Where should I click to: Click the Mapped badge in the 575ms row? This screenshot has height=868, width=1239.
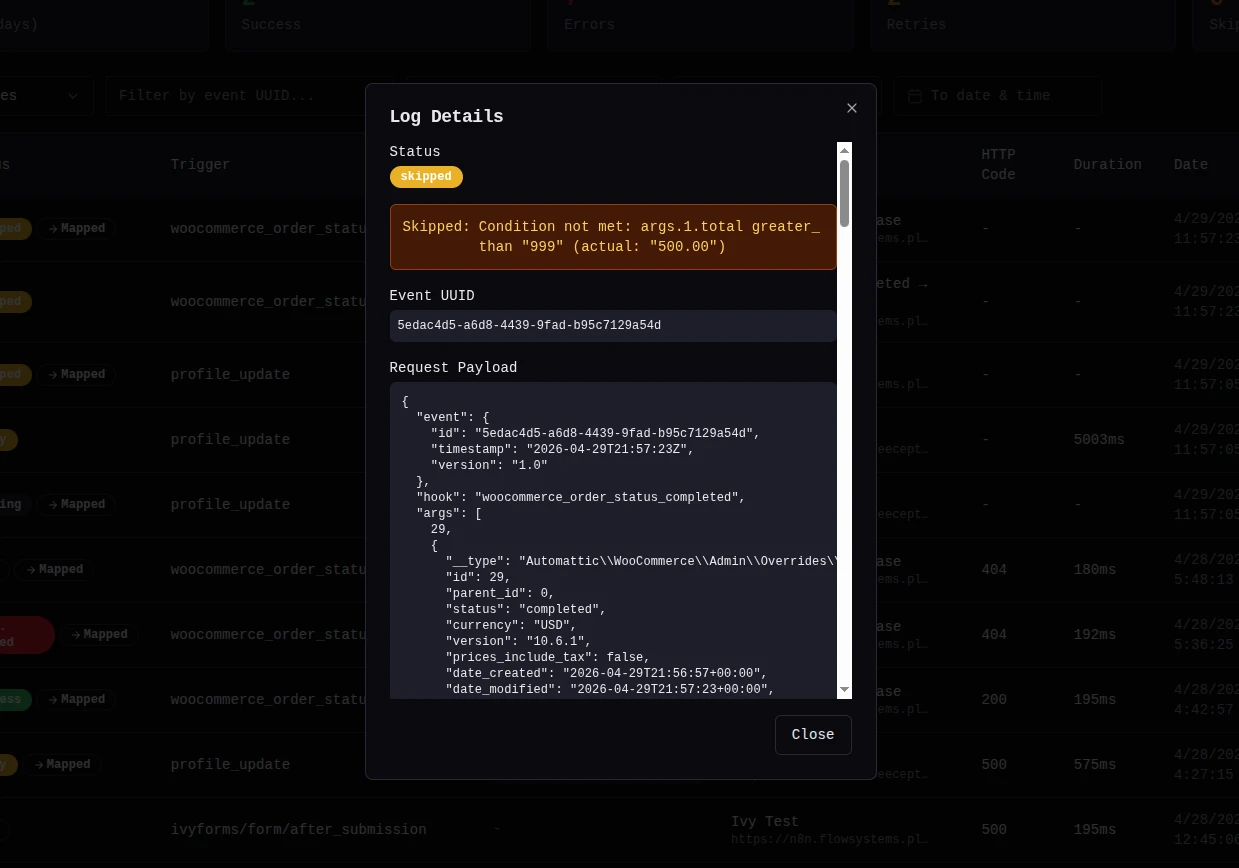[61, 764]
